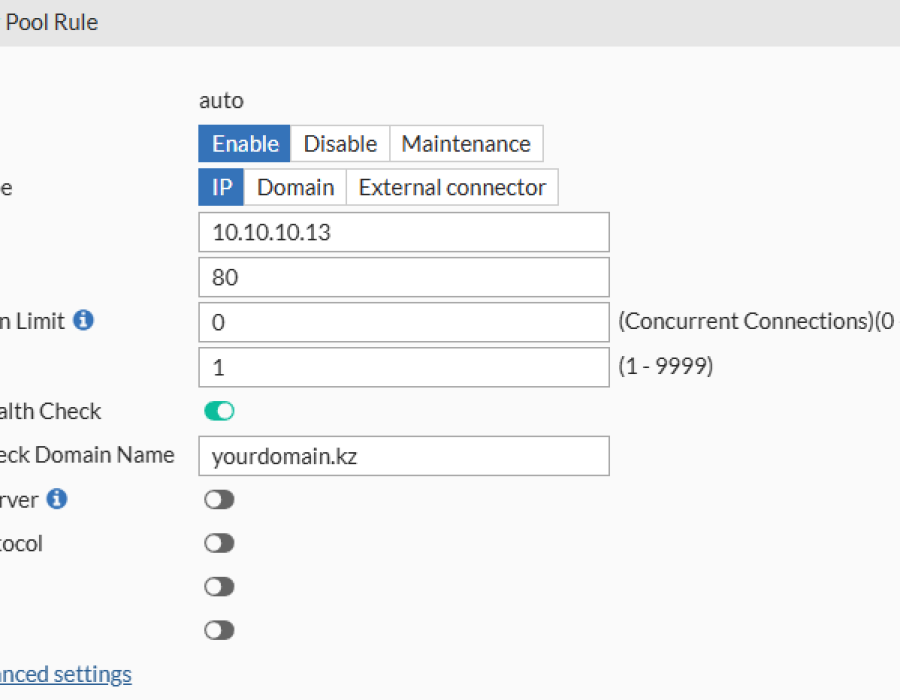Screen dimensions: 900x700
Task: Edit the IP address field 10.10.10.13
Action: 404,232
